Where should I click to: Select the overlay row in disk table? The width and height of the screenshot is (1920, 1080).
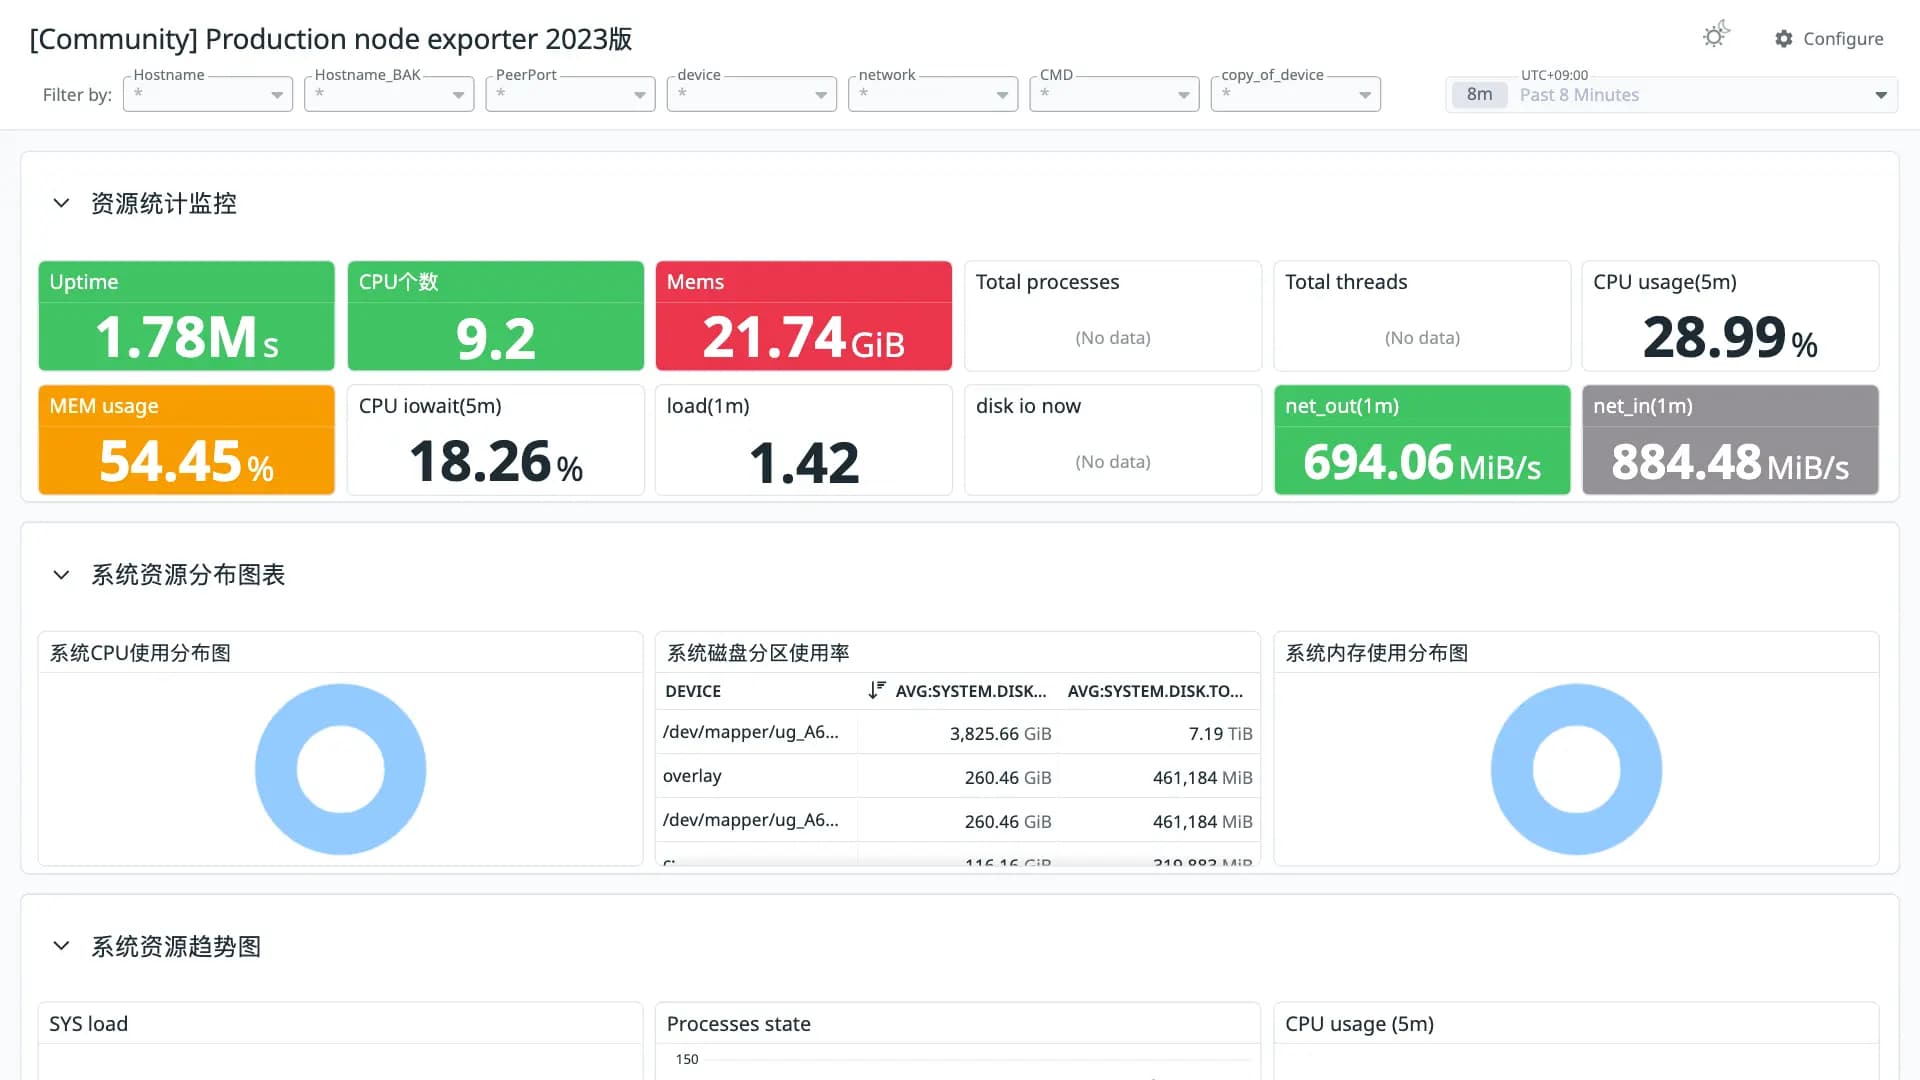click(957, 777)
